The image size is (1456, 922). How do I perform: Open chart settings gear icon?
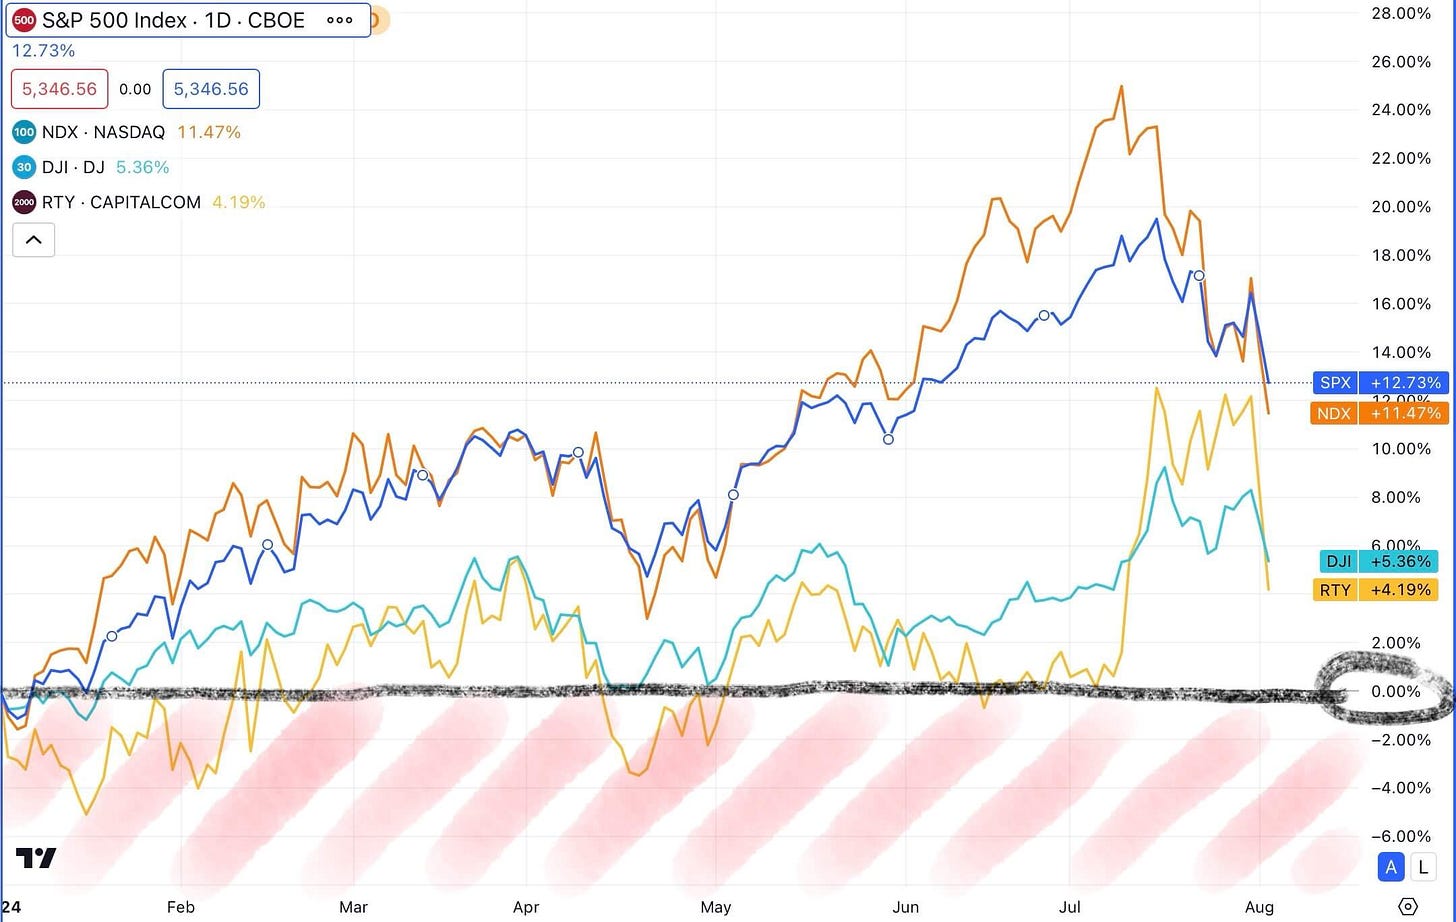click(1408, 907)
